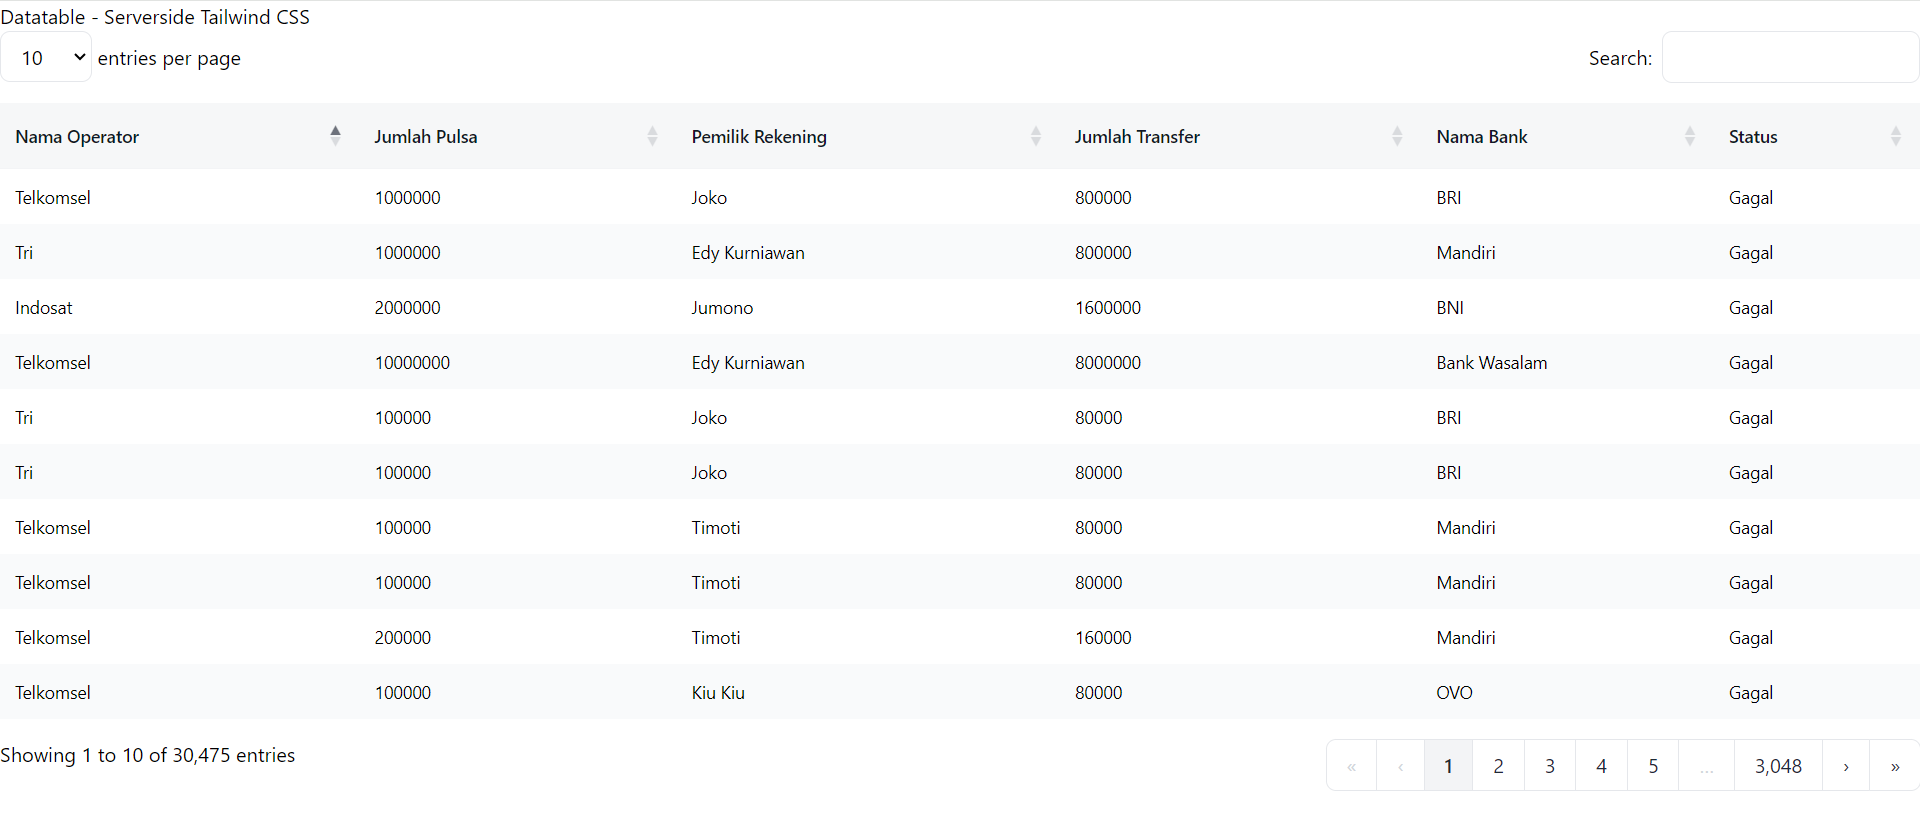Click Edy Kurniawan in the Mandiri row
1920x824 pixels.
tap(748, 253)
